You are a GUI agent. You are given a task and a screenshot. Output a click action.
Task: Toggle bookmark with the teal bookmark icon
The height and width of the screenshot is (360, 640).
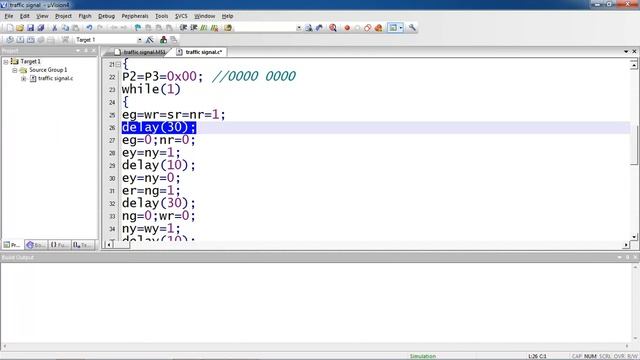pyautogui.click(x=138, y=28)
